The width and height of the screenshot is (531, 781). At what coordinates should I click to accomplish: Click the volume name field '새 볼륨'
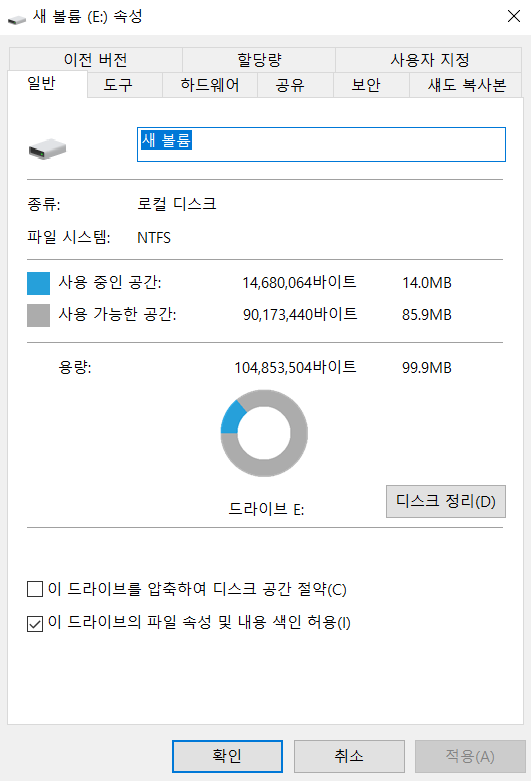point(321,144)
